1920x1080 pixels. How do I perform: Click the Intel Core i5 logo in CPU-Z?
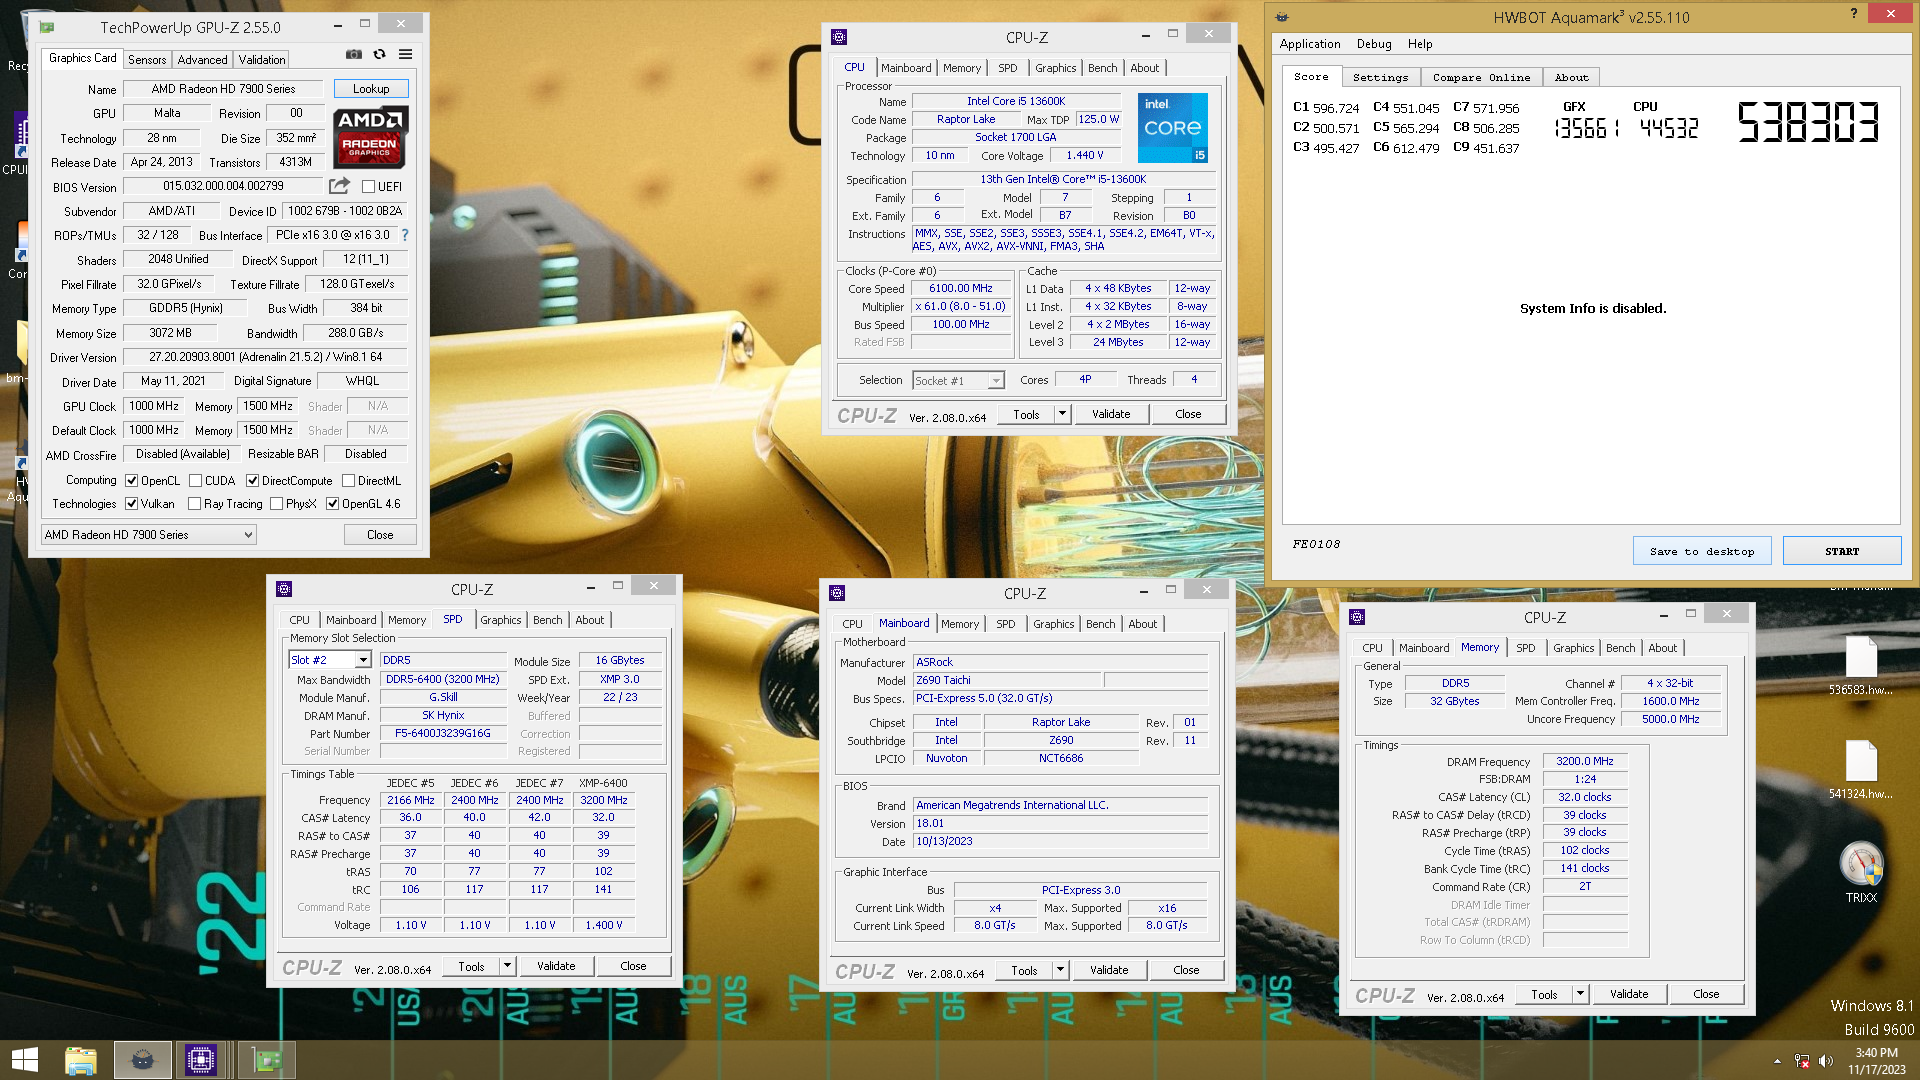click(x=1173, y=127)
